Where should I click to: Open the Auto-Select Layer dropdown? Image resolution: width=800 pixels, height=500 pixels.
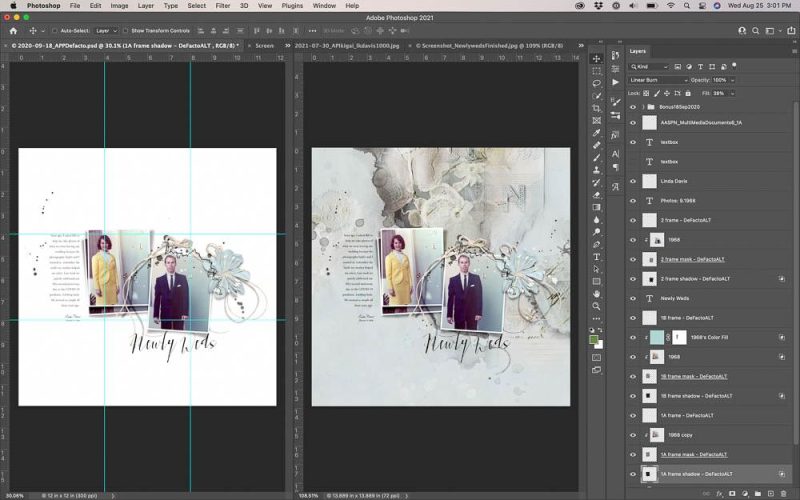pos(107,31)
